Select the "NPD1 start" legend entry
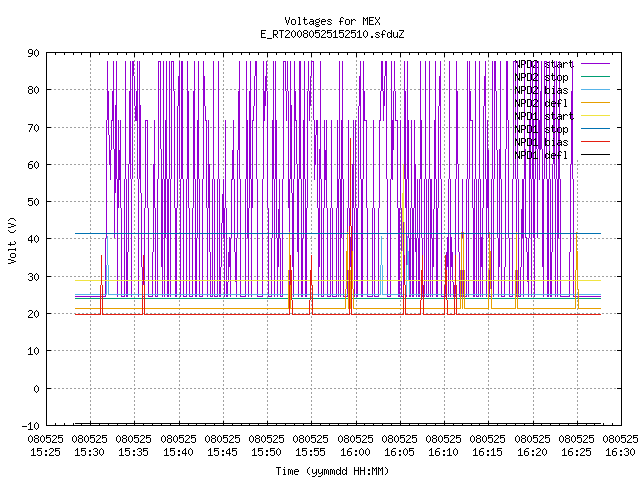The image size is (640, 480). coord(544,116)
